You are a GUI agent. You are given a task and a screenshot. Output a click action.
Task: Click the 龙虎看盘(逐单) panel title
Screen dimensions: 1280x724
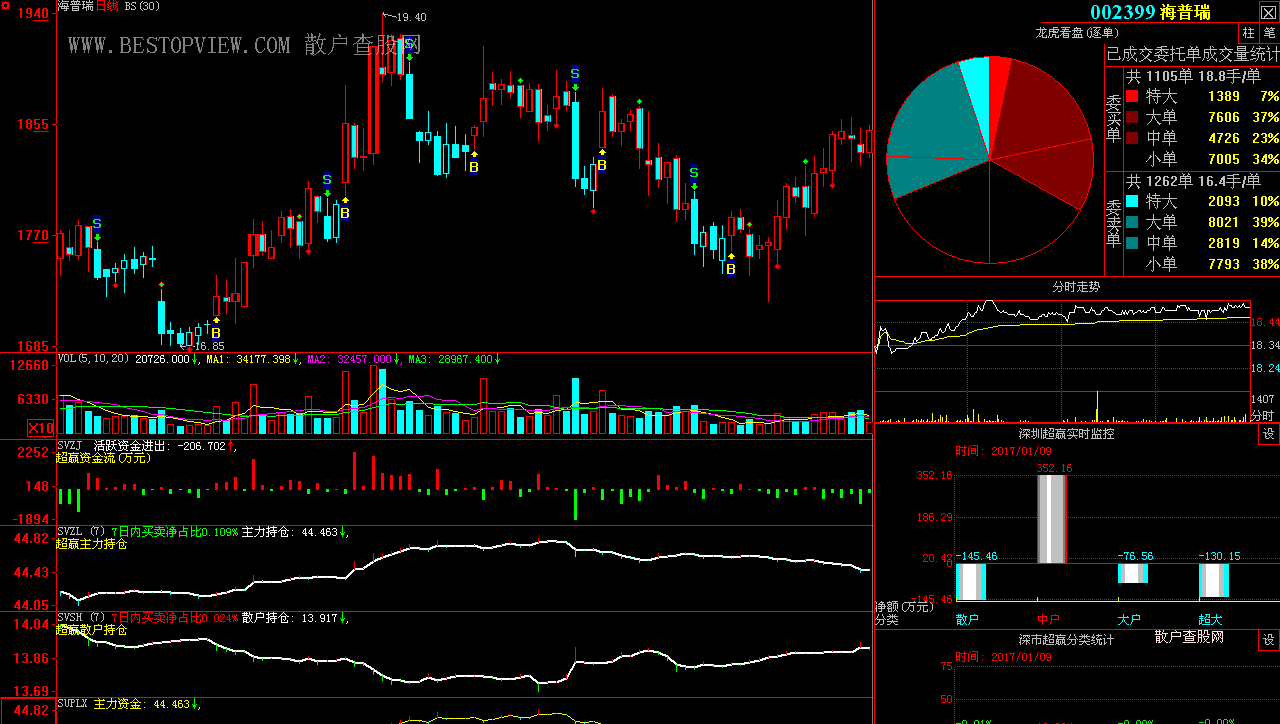(x=1075, y=32)
